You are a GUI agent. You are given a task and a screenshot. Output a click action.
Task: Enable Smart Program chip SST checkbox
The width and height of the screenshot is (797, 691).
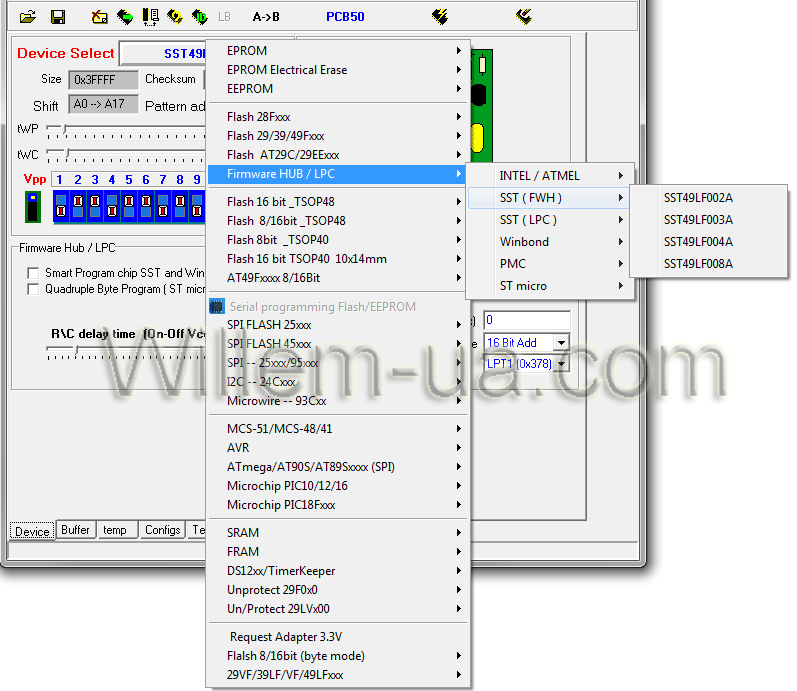pos(34,273)
